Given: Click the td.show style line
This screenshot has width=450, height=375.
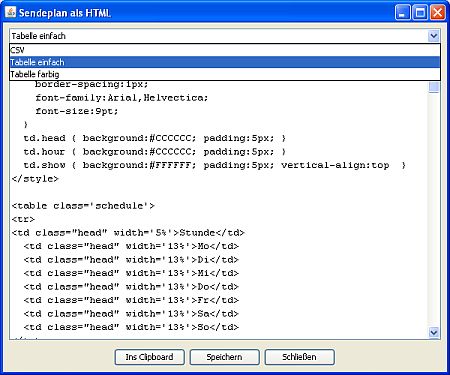Looking at the screenshot, I should click(215, 165).
